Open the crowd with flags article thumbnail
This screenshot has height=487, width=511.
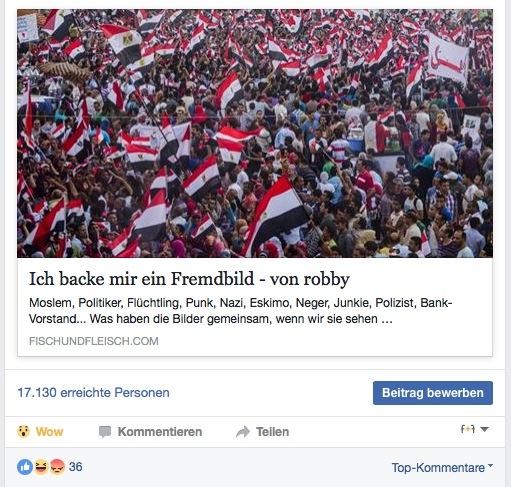(x=255, y=133)
